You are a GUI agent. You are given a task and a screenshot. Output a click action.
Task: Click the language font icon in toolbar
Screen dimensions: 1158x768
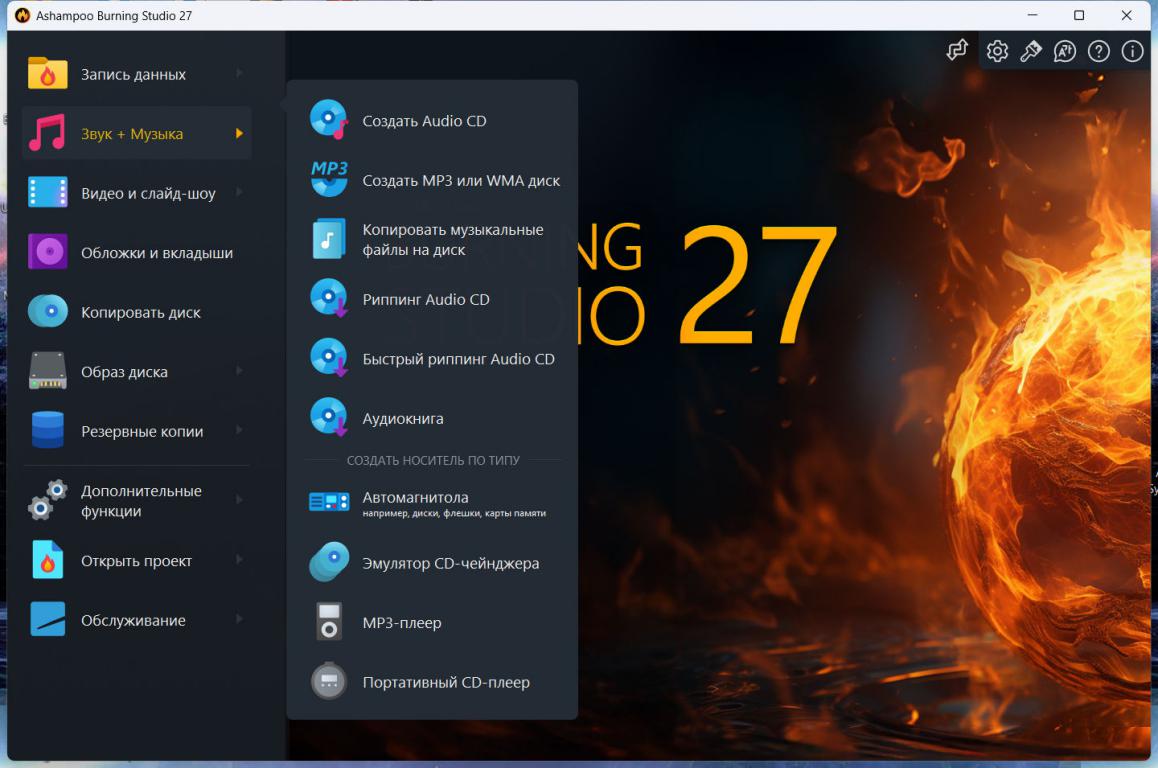(1064, 51)
